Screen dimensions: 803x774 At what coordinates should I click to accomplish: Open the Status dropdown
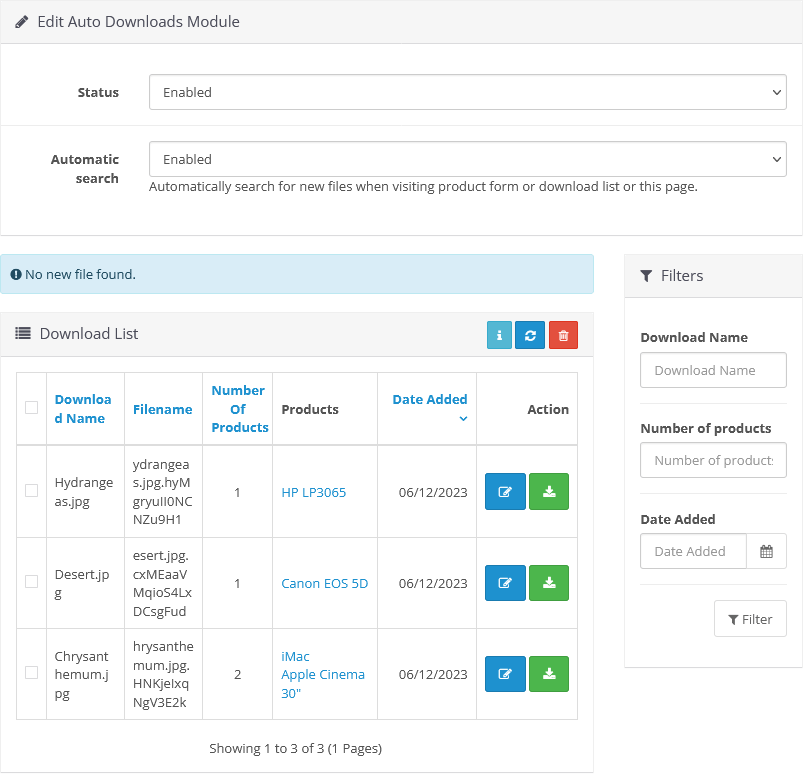[467, 92]
